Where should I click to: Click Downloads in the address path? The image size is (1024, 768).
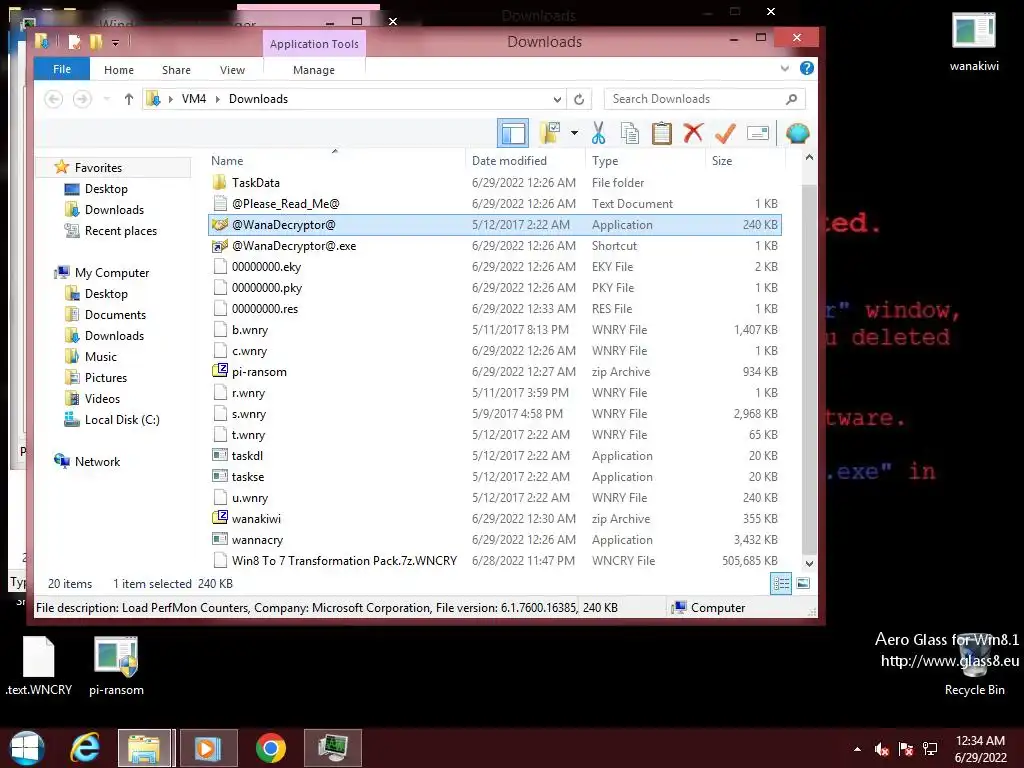tap(259, 99)
